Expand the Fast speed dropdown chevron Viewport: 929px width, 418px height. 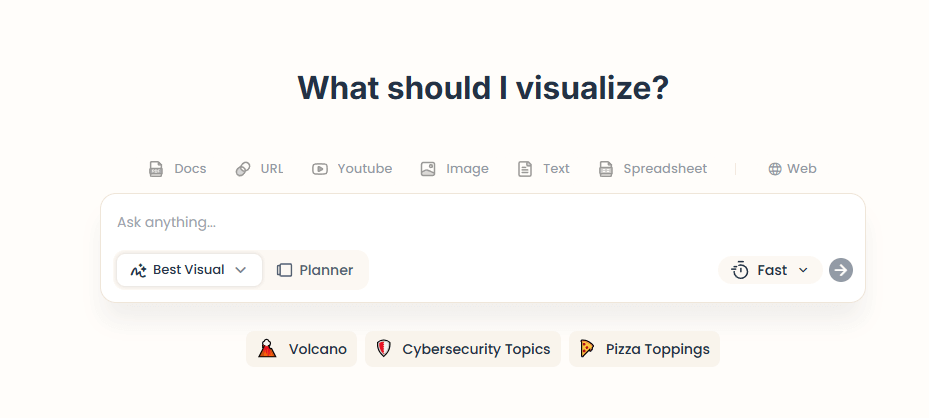pyautogui.click(x=803, y=270)
